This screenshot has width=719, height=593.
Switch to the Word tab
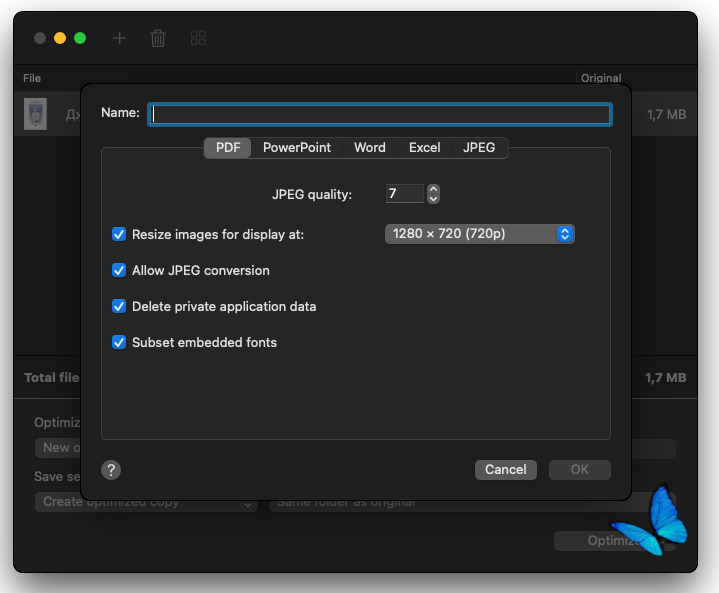pos(370,148)
